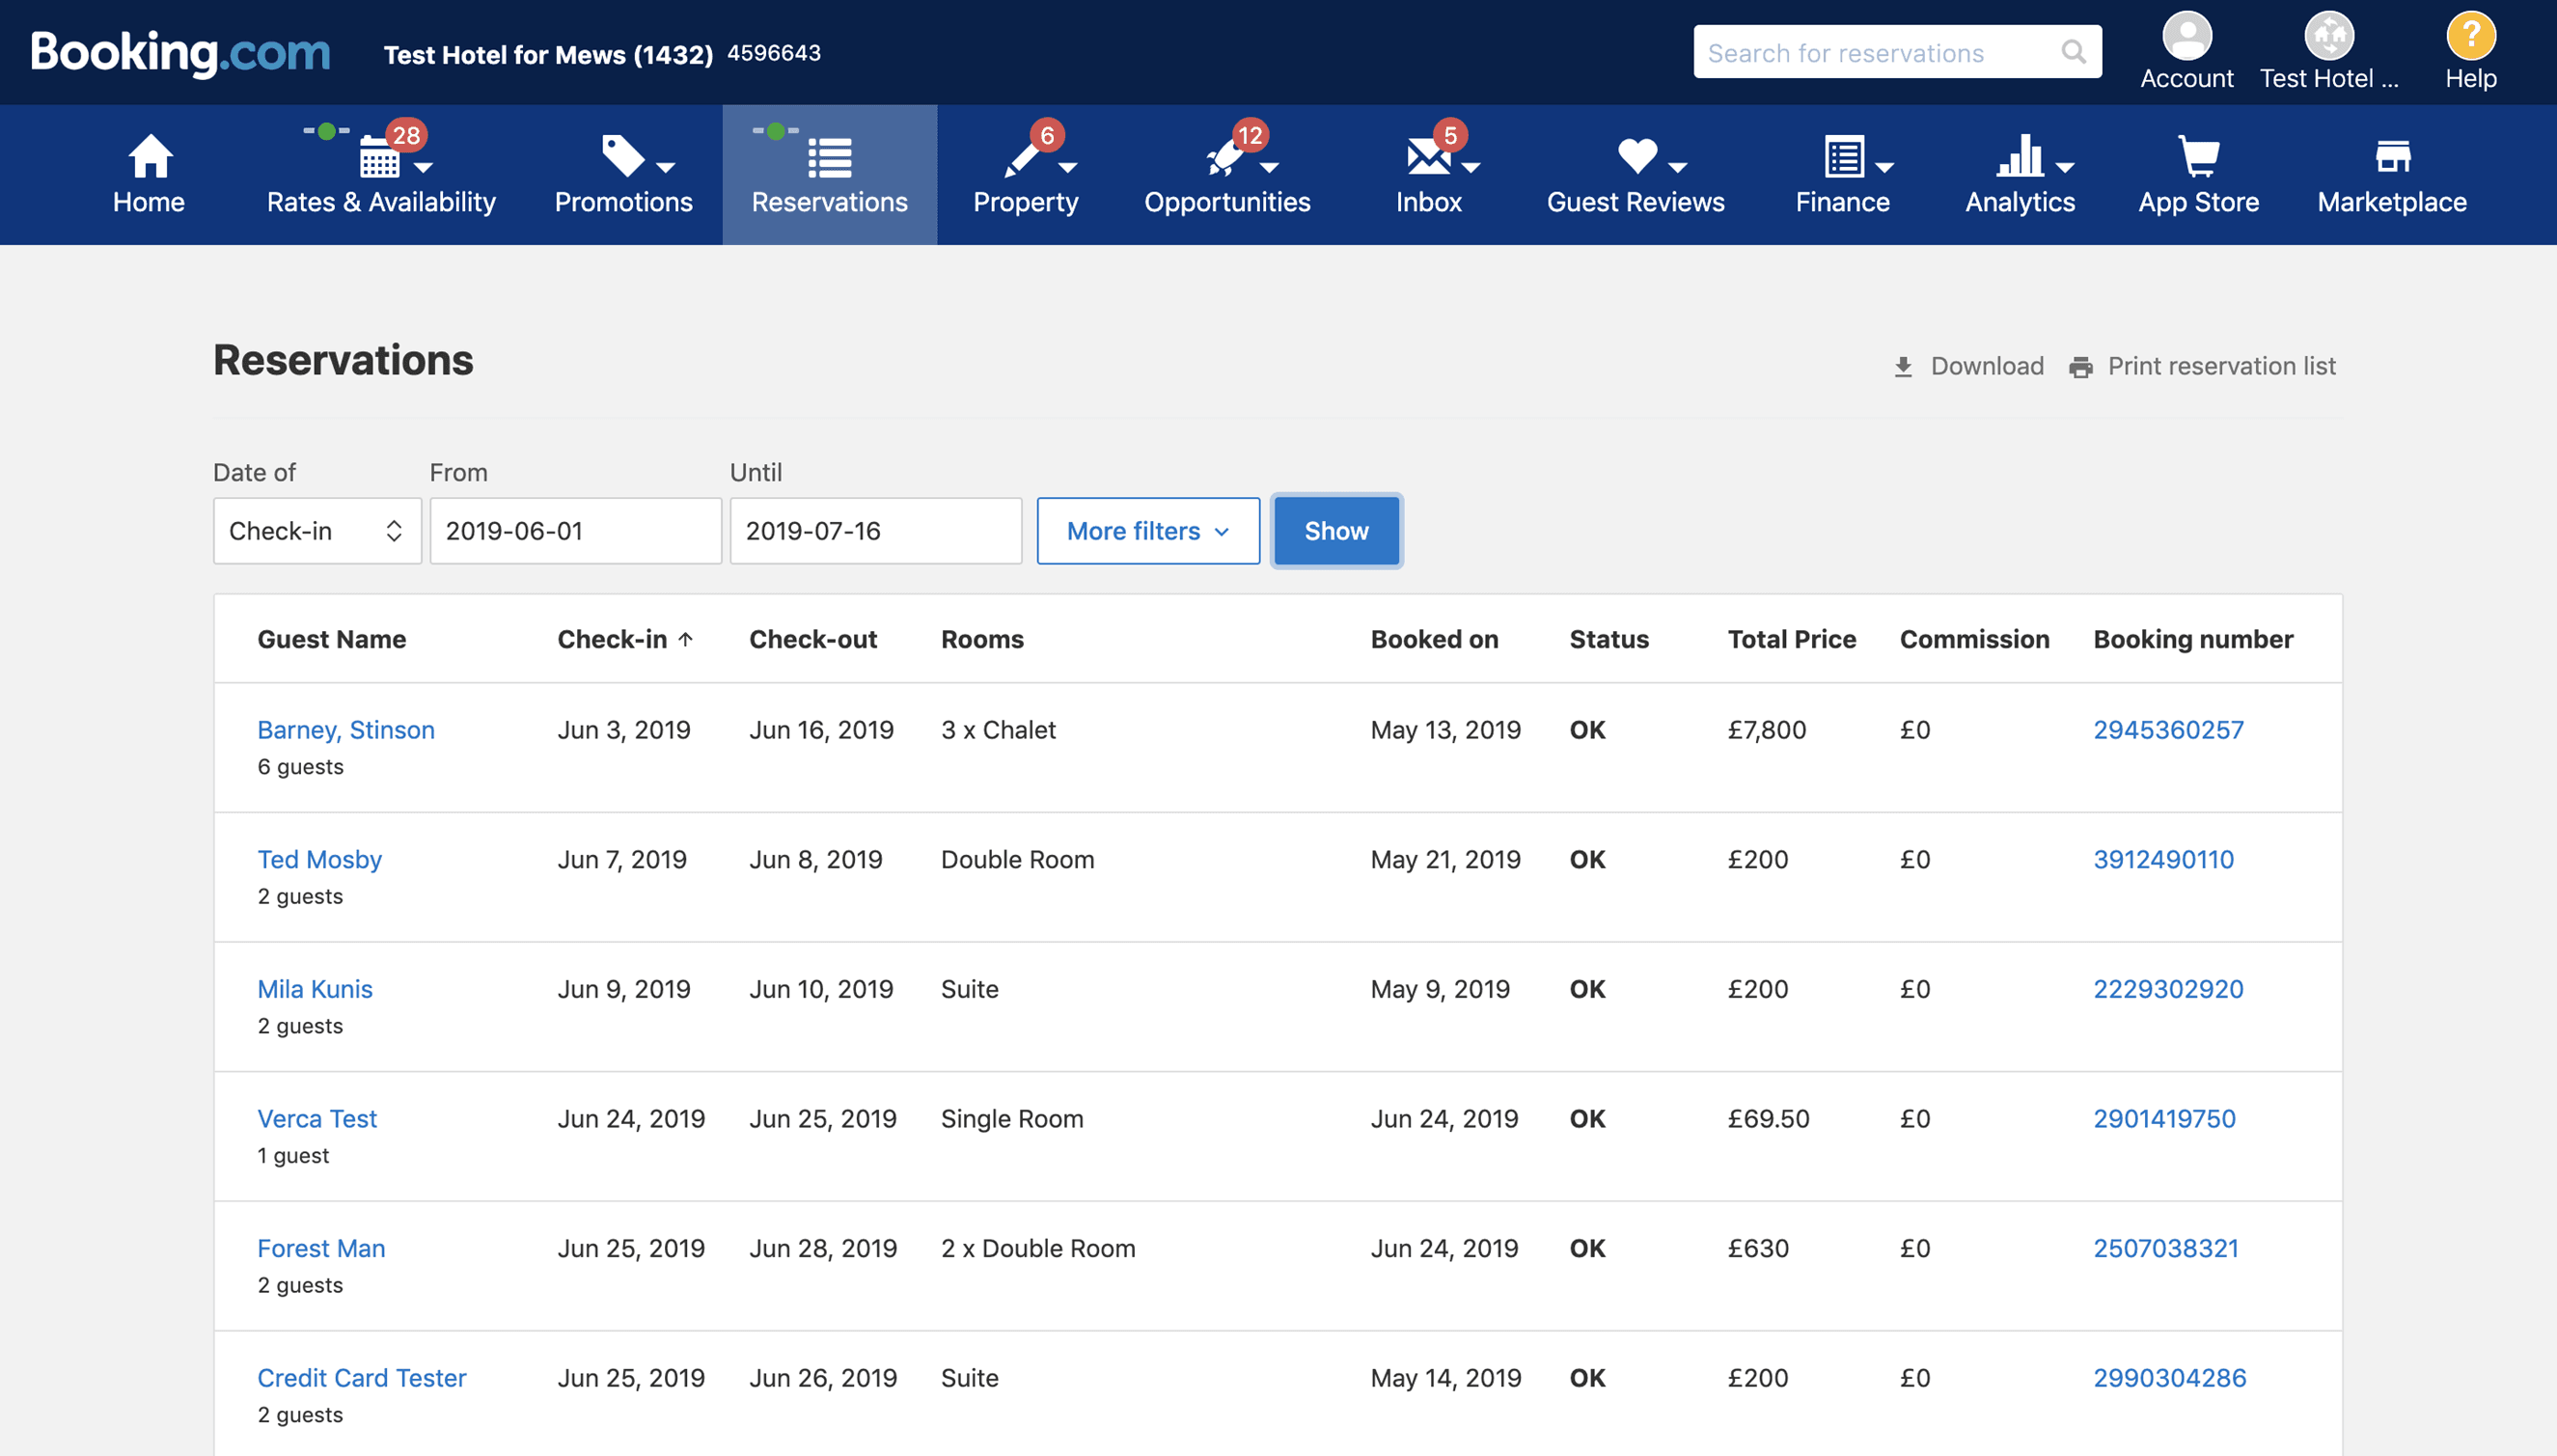Open the Check-in date type selector
Screen dimensions: 2557x1456
[317, 530]
